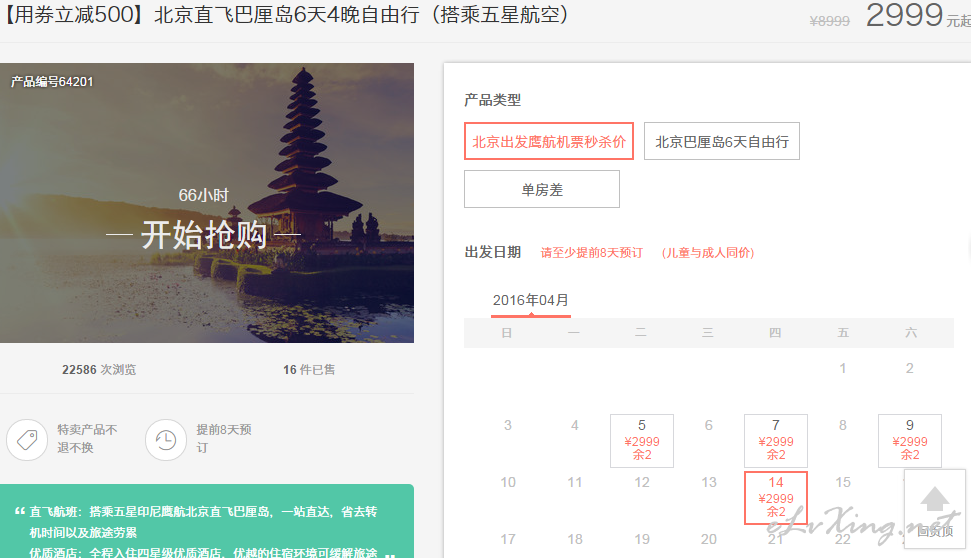Click calendar date 13
This screenshot has width=971, height=558.
click(x=708, y=482)
